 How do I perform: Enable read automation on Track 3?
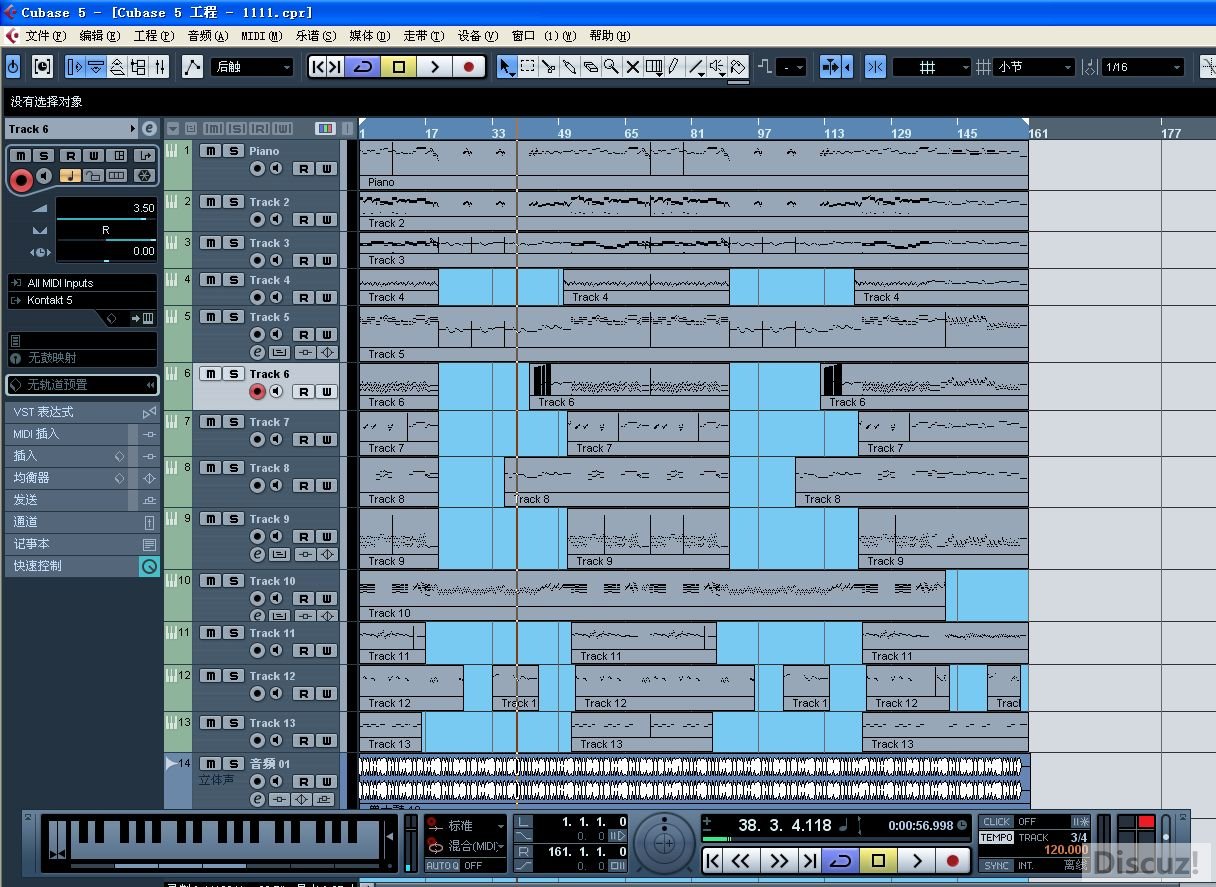point(304,261)
